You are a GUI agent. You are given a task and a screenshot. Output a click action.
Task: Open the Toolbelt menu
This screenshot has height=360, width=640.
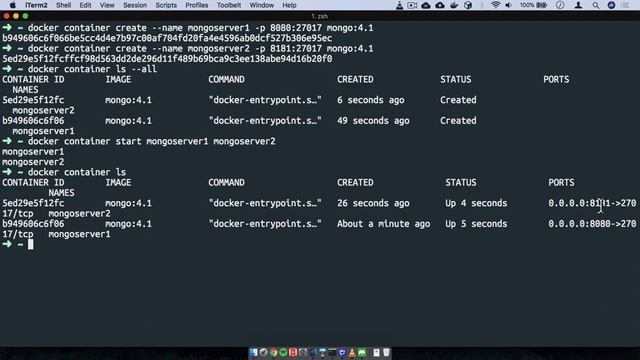[x=229, y=5]
